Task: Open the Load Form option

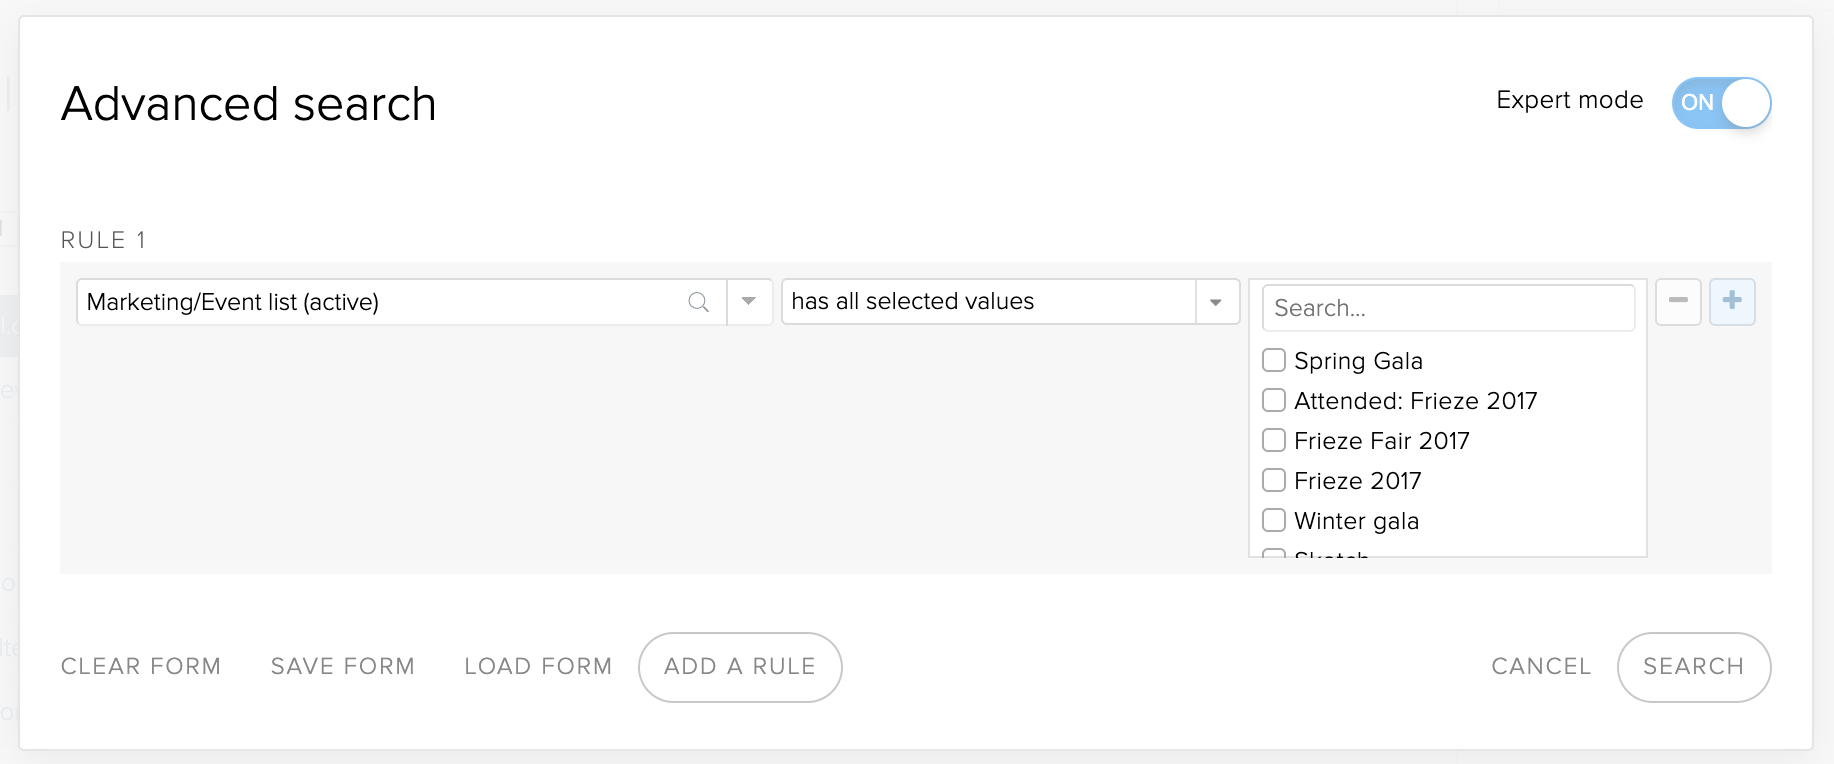Action: click(538, 666)
